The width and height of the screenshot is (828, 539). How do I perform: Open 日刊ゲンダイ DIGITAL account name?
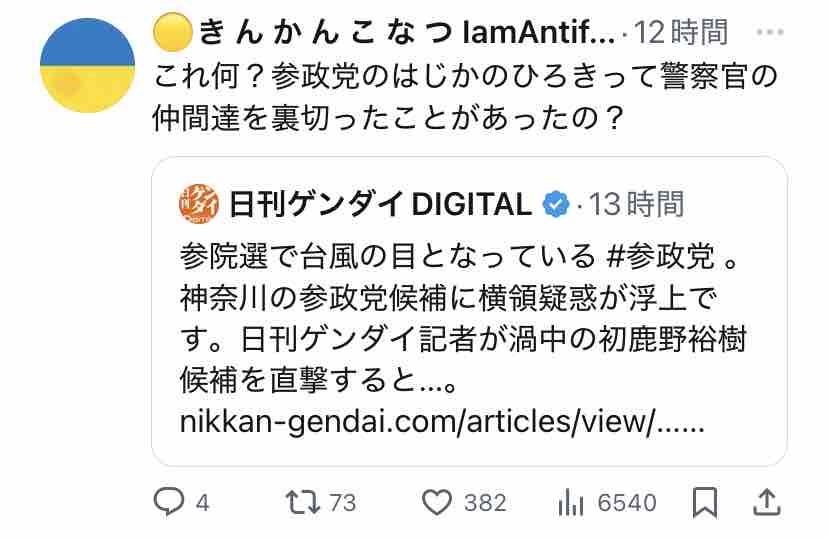click(x=380, y=204)
